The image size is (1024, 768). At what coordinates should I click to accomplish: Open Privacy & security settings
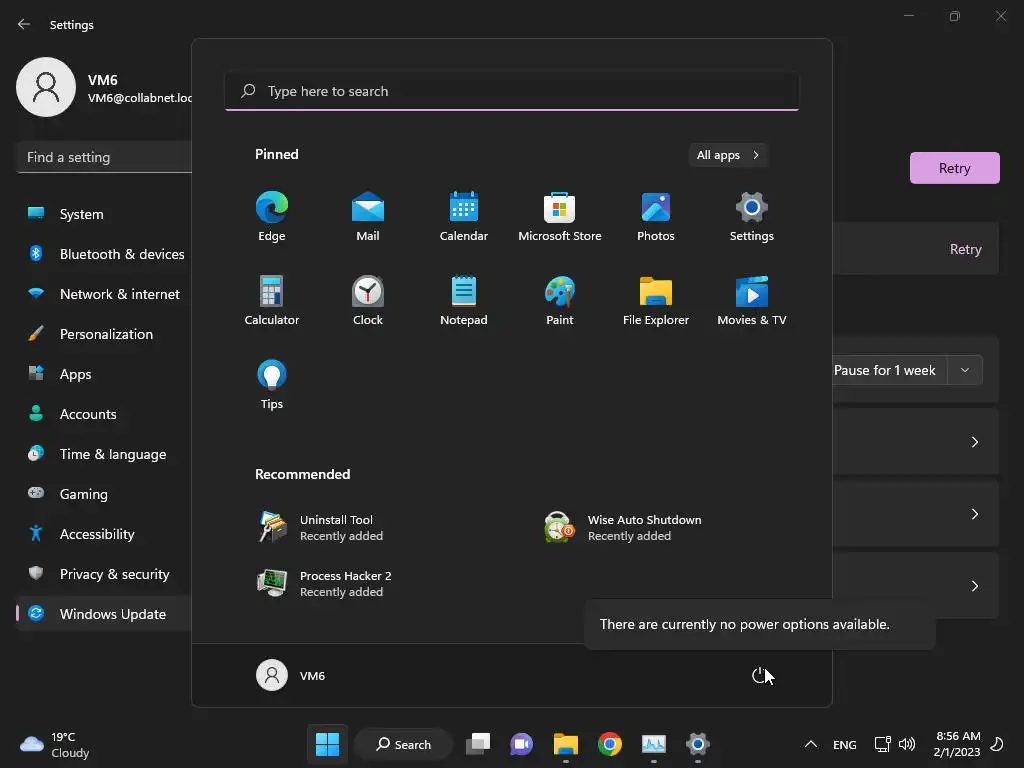click(x=104, y=574)
